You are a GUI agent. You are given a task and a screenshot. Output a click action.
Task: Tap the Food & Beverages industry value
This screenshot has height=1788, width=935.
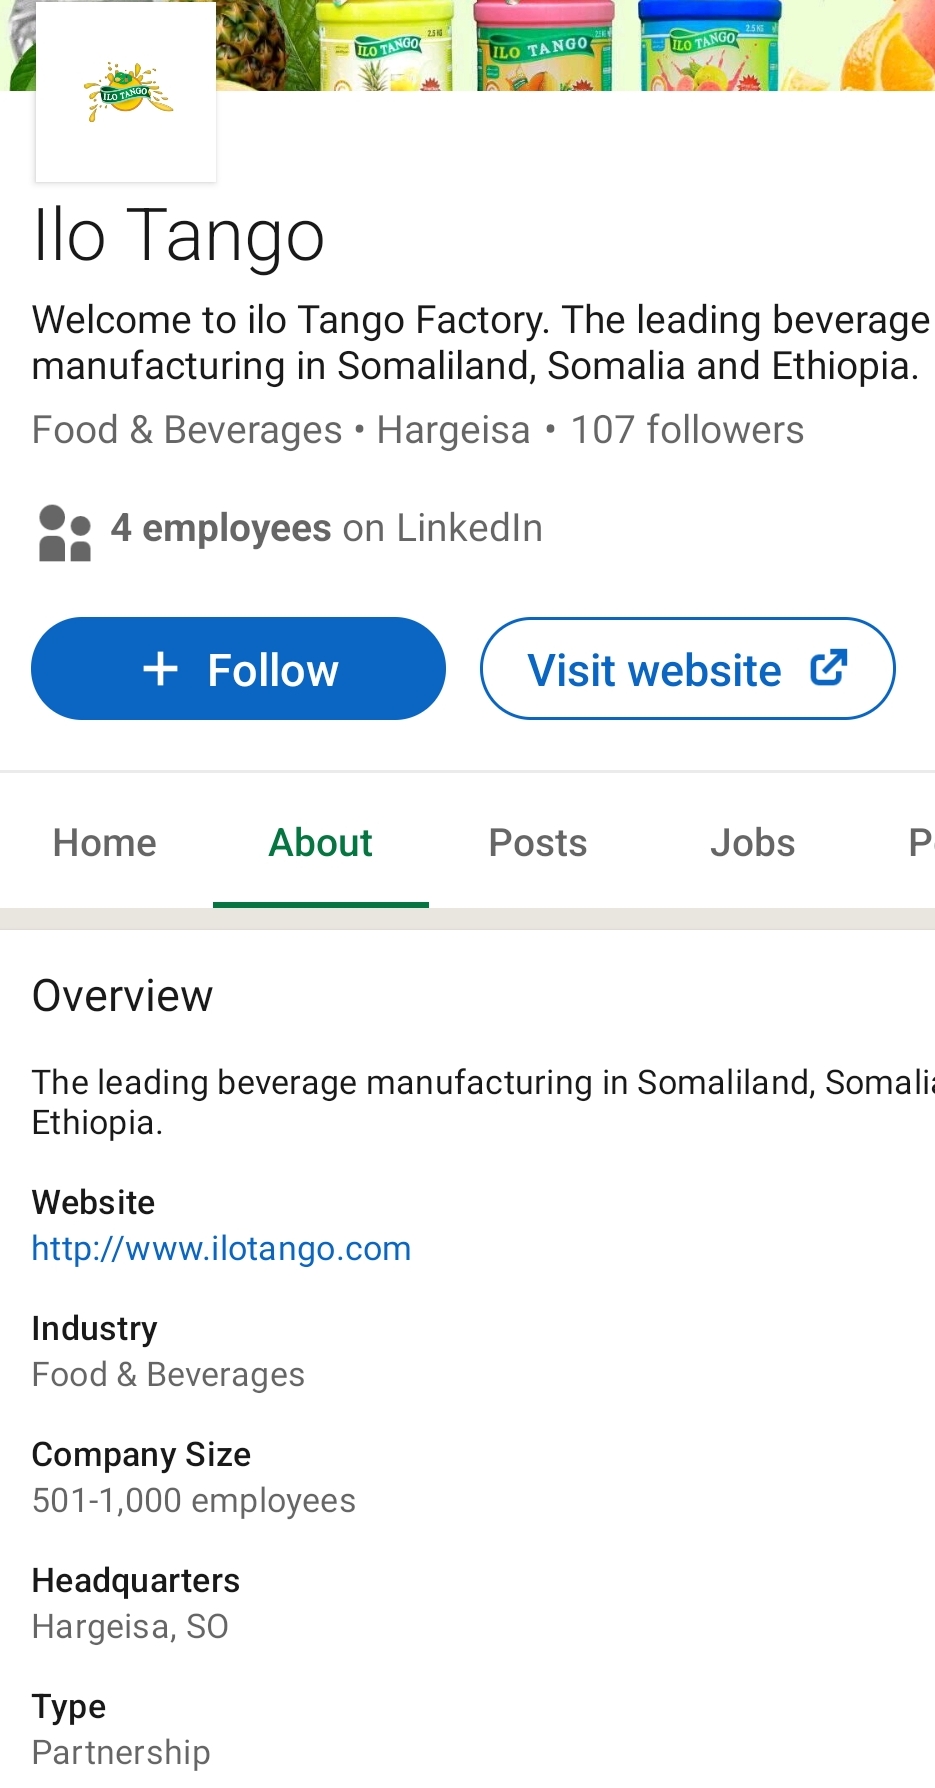(168, 1375)
